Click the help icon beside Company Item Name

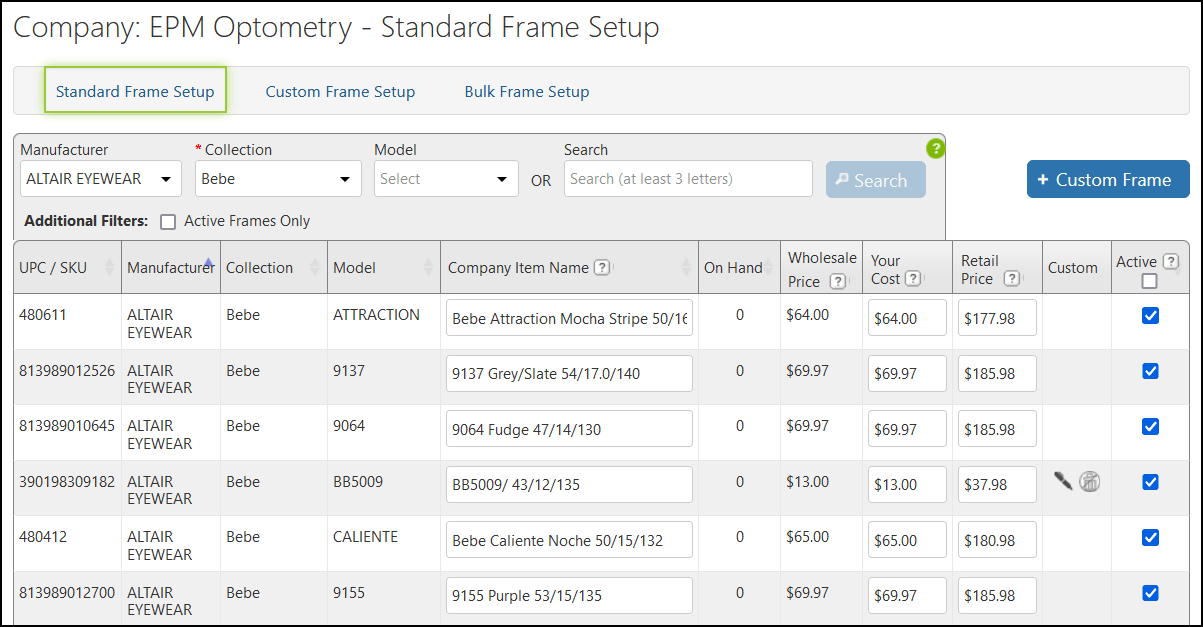601,267
